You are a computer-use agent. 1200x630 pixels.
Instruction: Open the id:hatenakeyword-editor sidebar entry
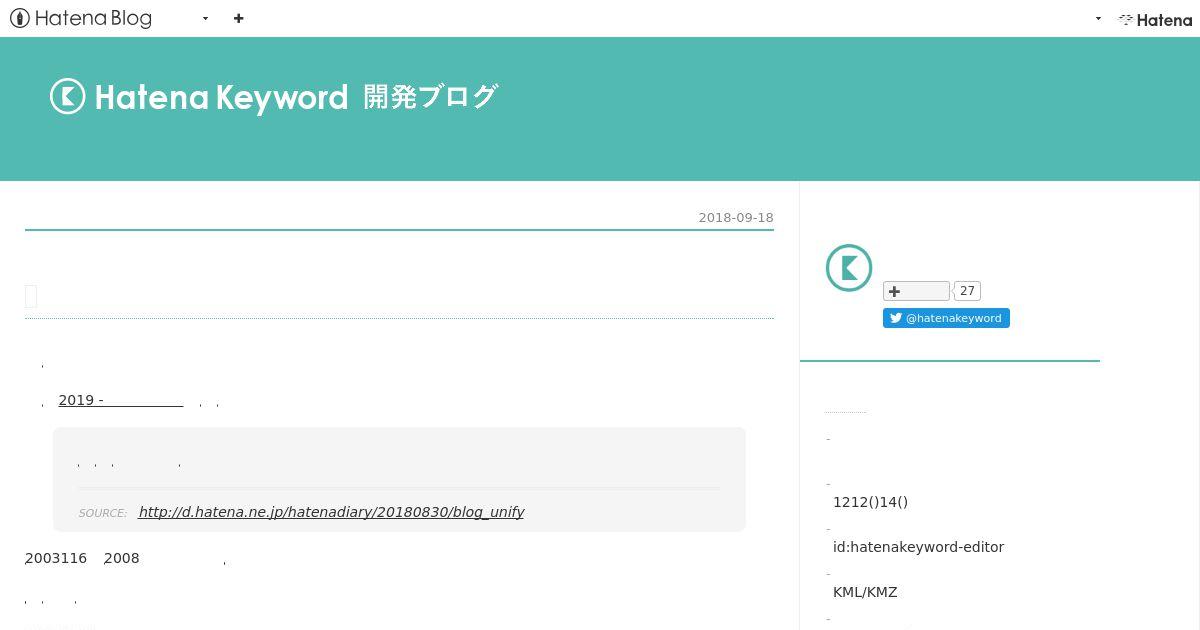[x=918, y=547]
